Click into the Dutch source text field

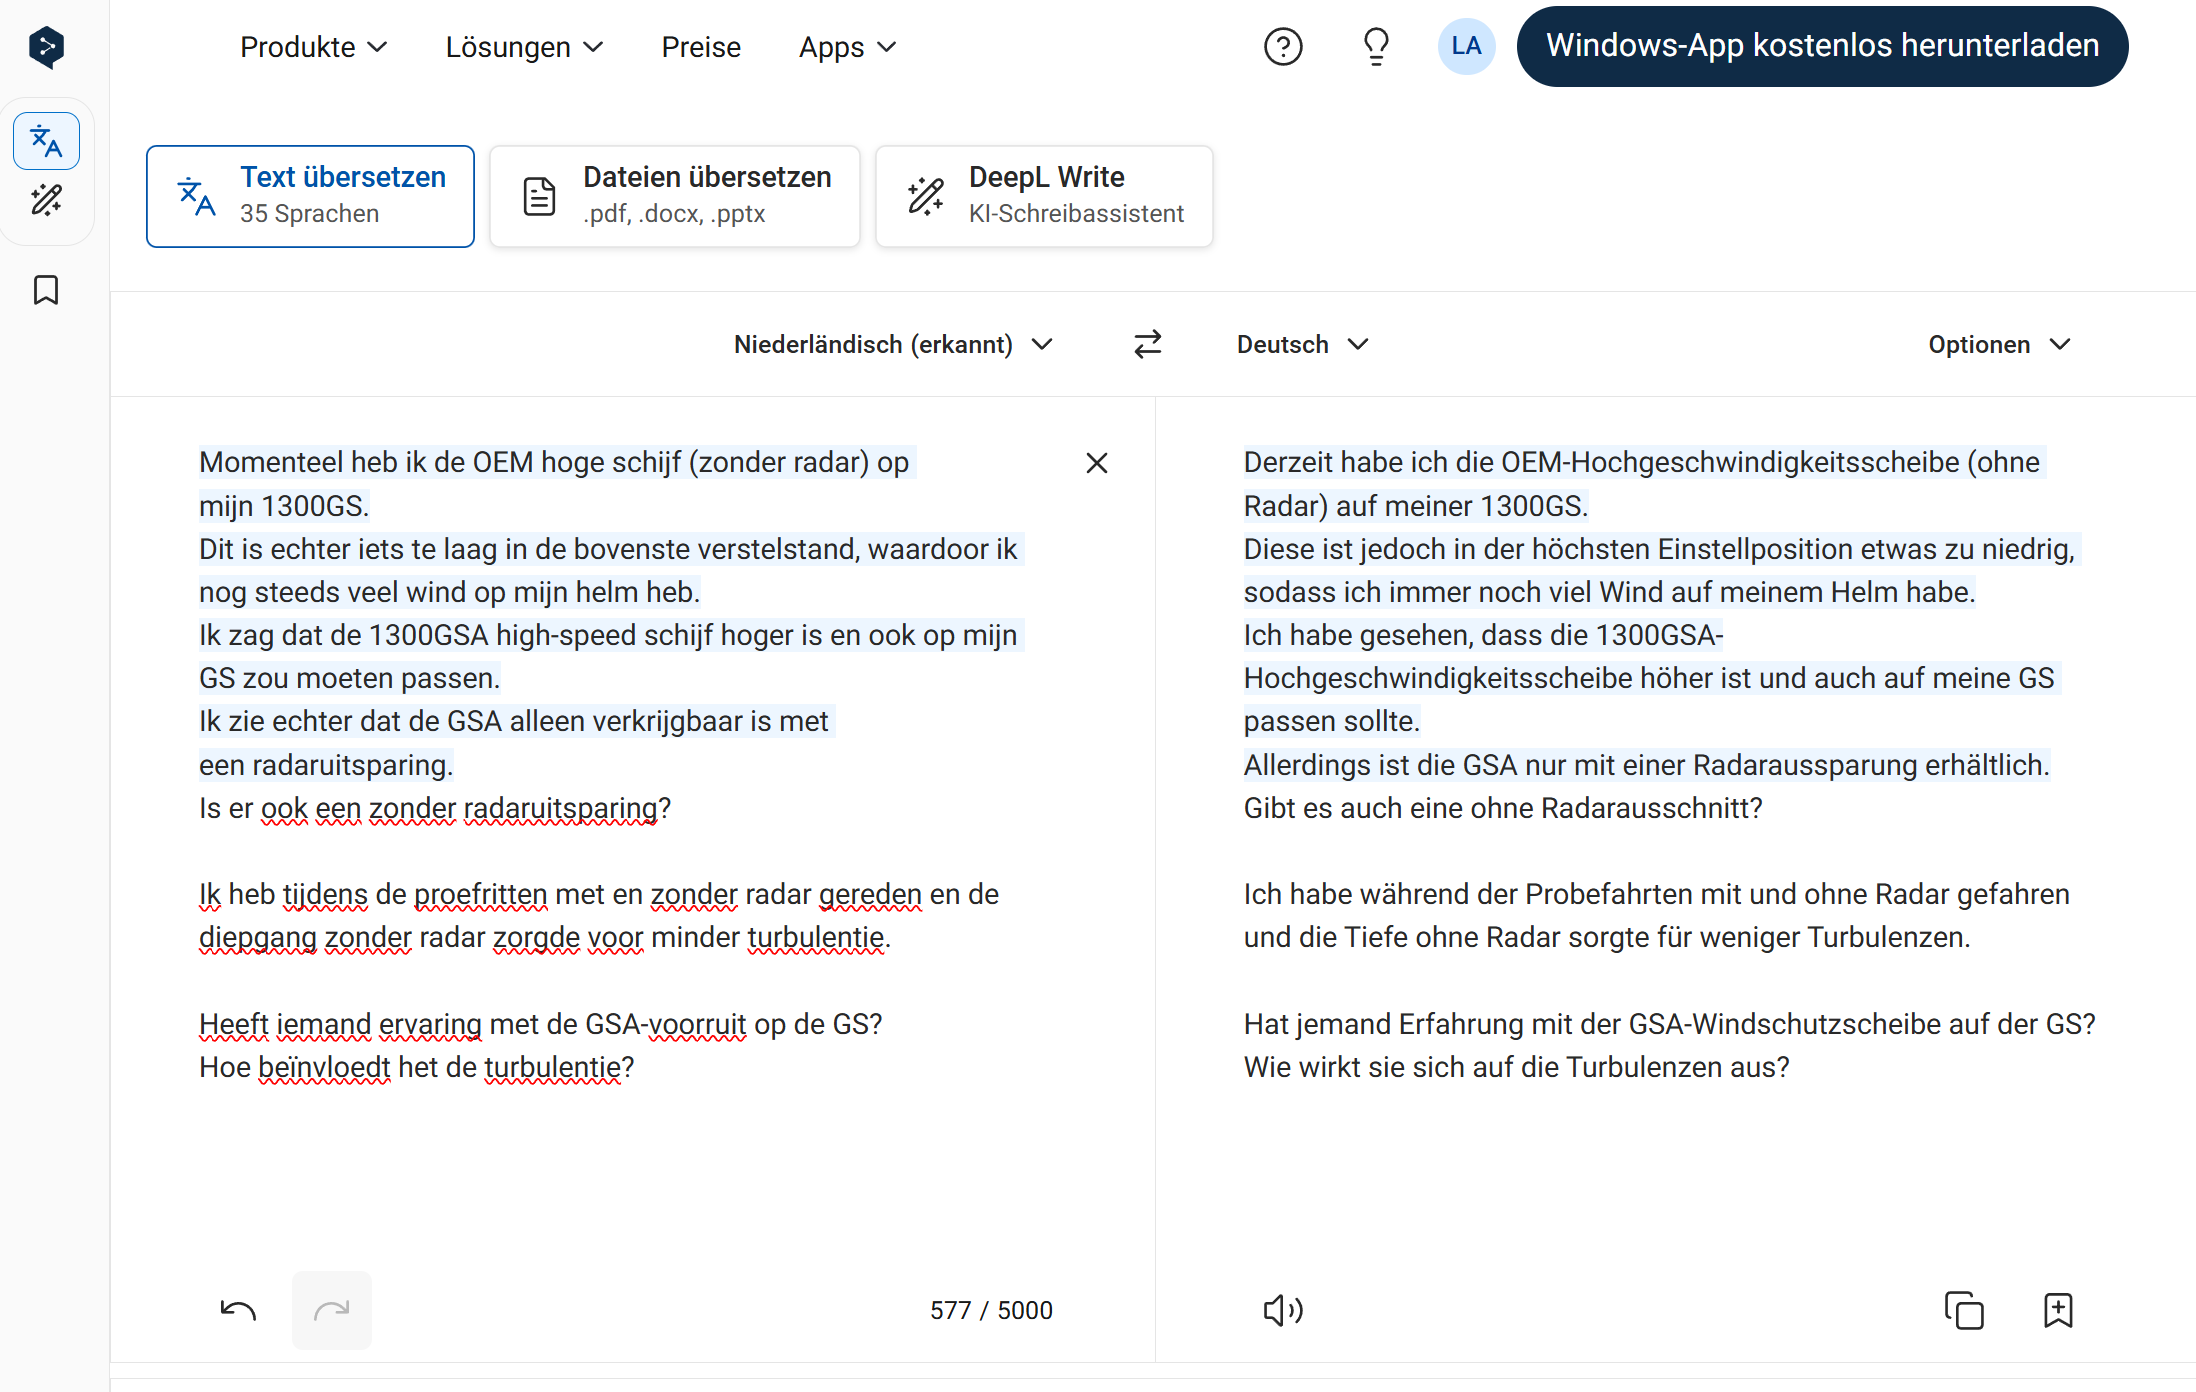point(632,830)
